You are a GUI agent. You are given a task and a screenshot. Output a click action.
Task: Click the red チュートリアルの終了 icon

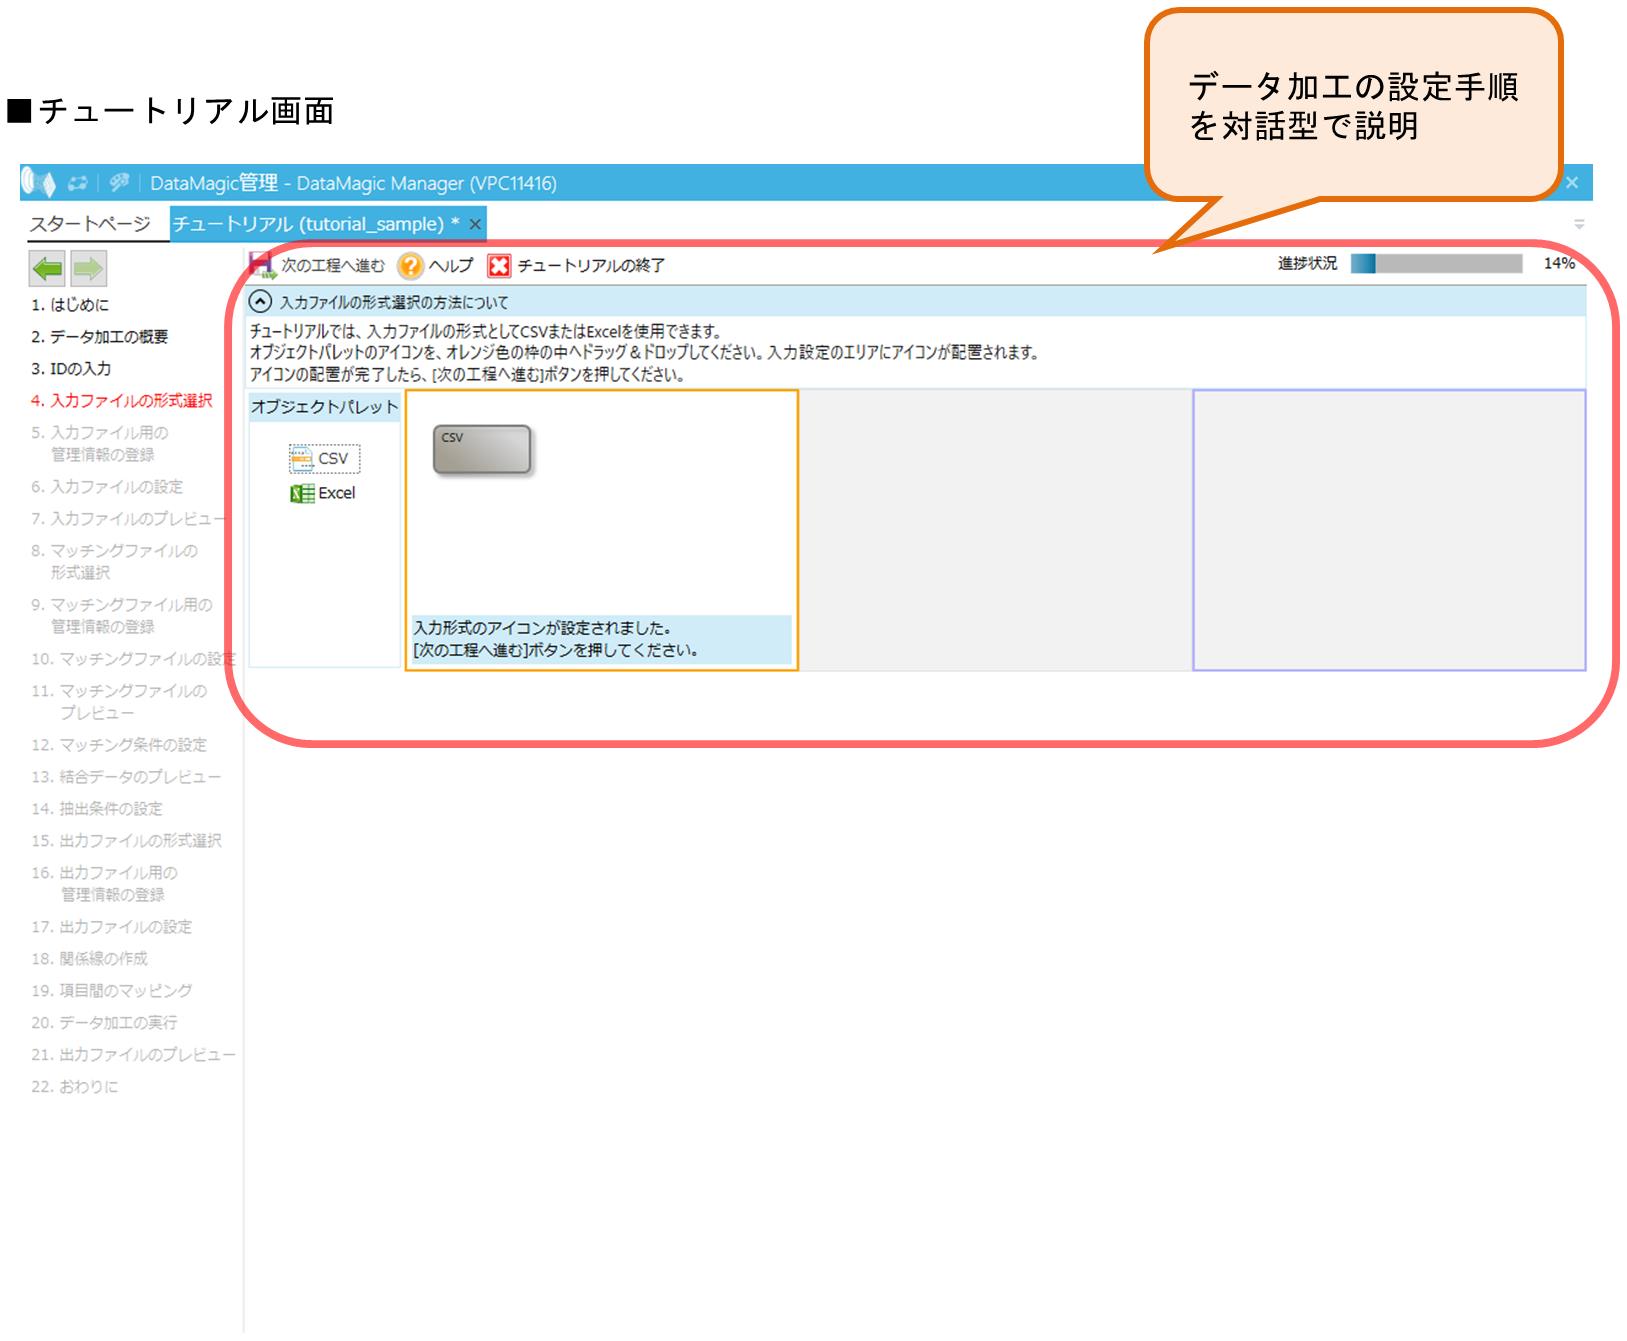[499, 265]
